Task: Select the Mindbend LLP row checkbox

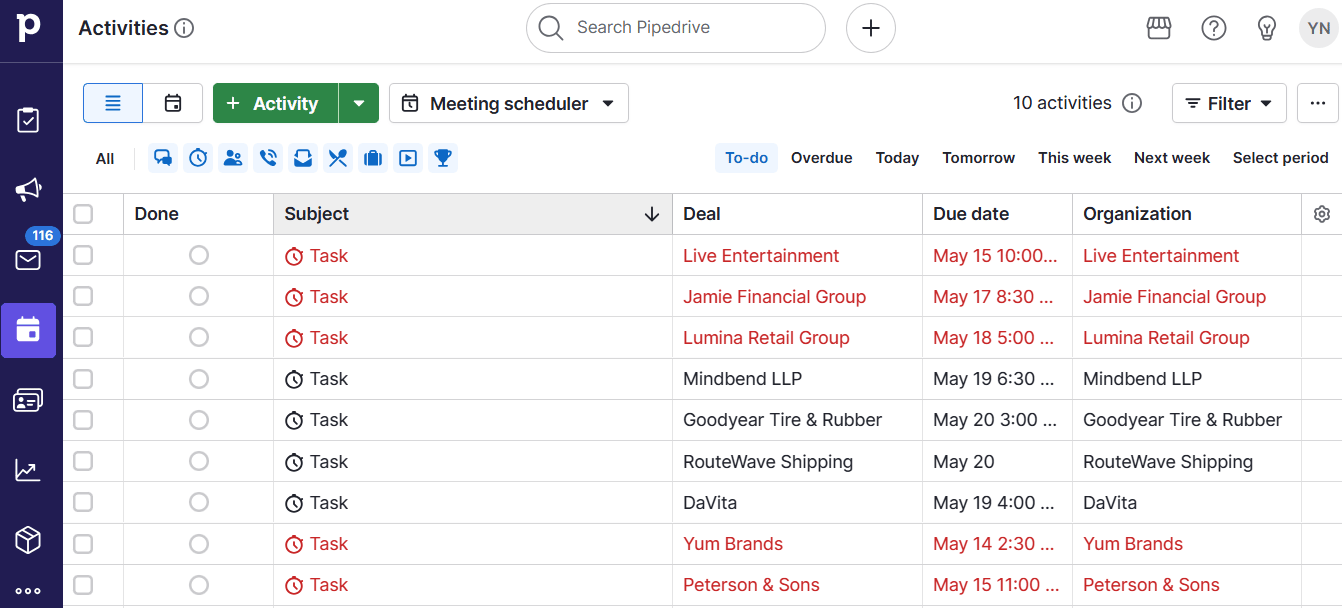Action: [x=83, y=378]
